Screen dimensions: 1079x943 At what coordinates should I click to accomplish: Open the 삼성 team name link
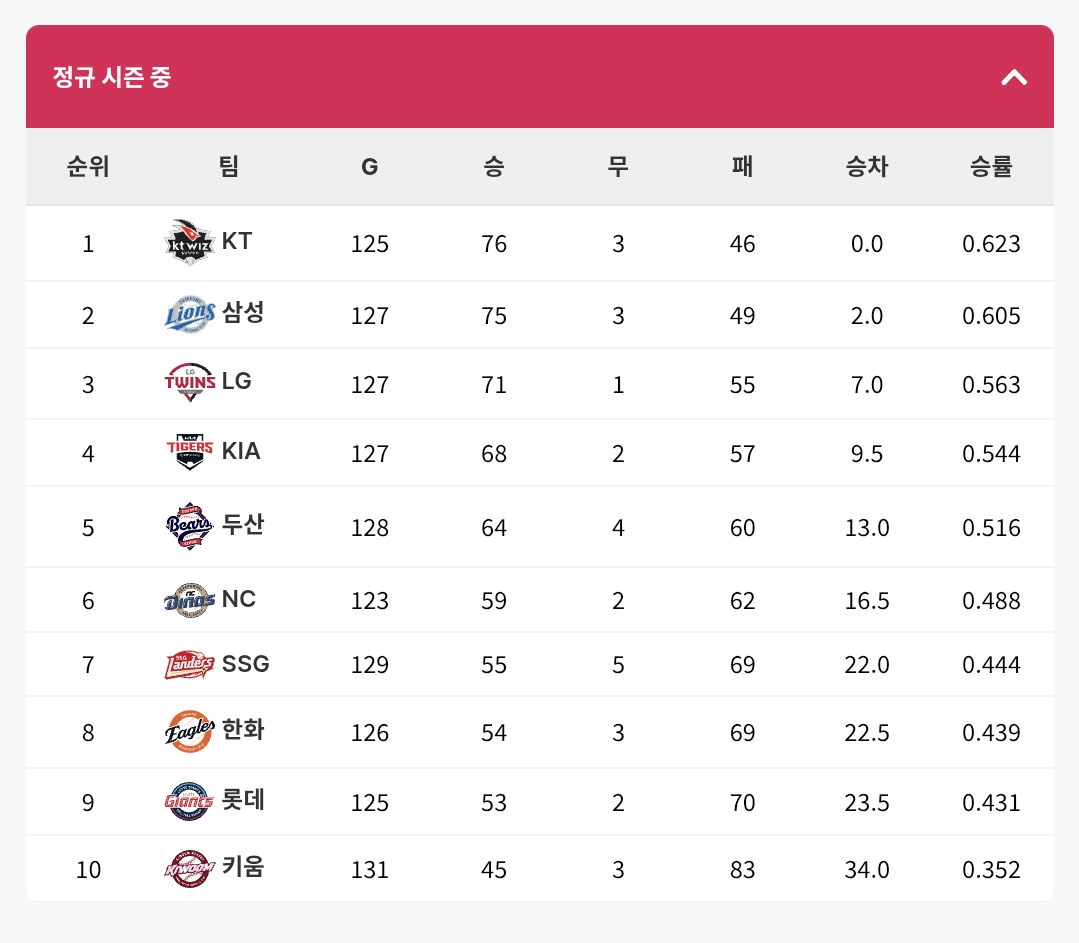[243, 312]
